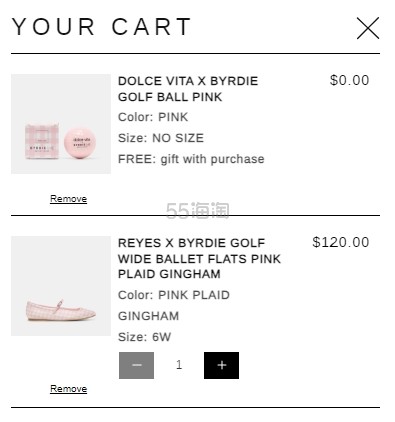395x422 pixels.
Task: Close the cart with the X icon
Action: click(368, 28)
